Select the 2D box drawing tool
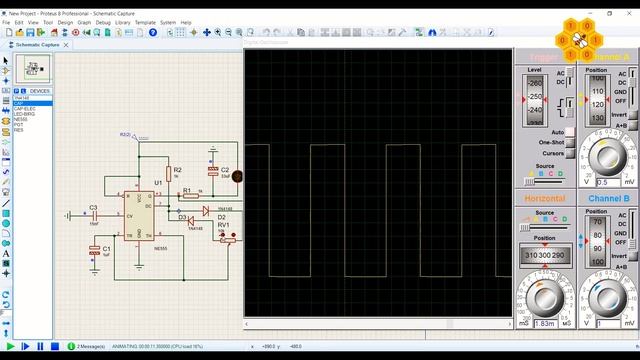 pyautogui.click(x=6, y=213)
